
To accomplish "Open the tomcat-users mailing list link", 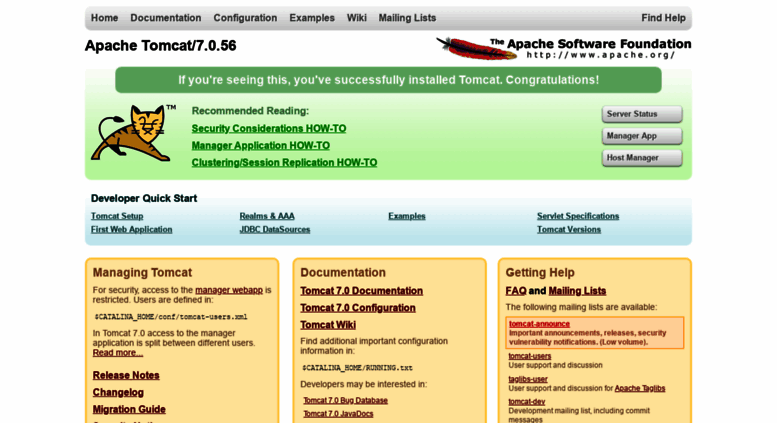I will [530, 356].
